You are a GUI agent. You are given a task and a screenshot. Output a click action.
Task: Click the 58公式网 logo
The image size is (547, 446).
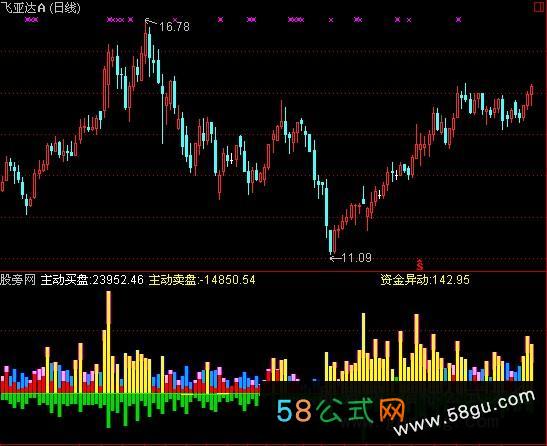(x=340, y=410)
